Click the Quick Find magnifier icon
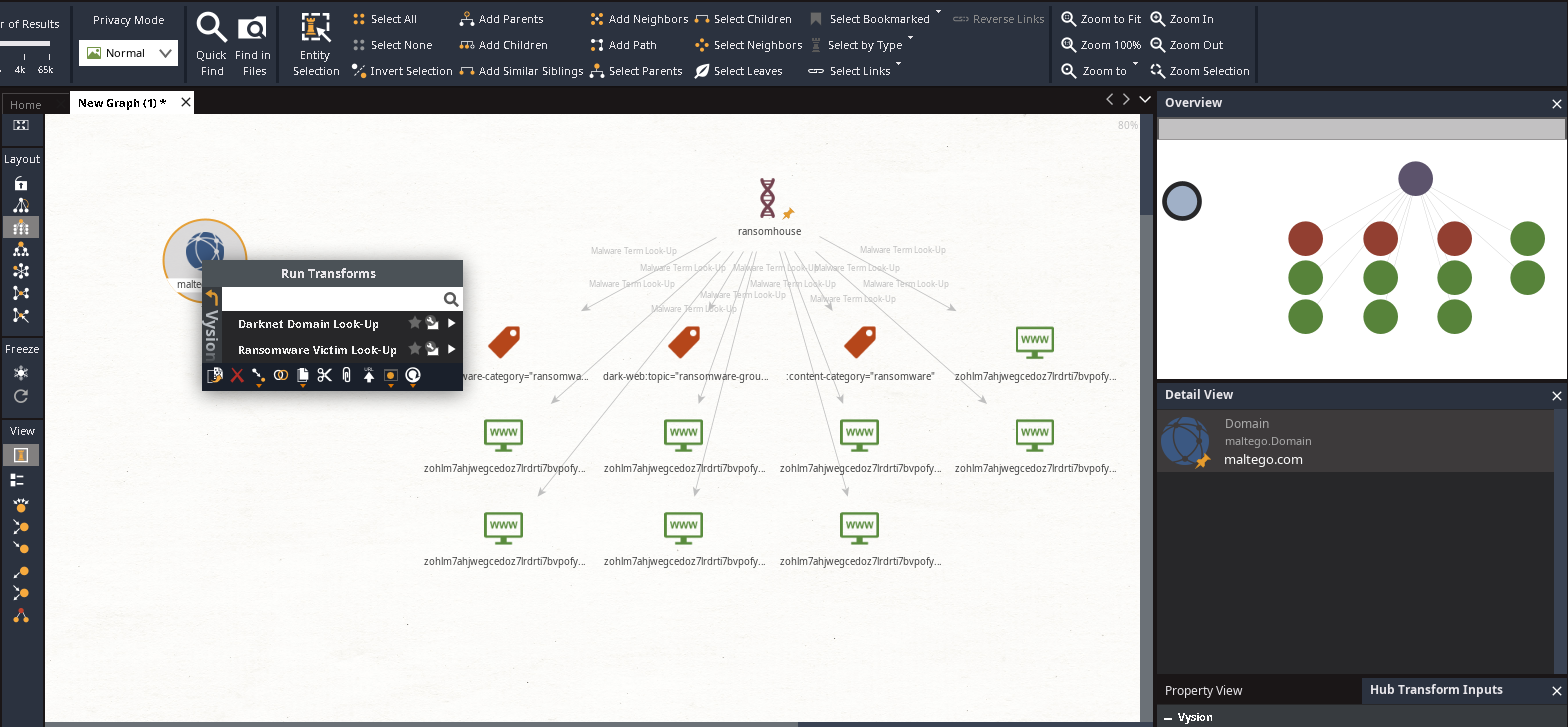Image resolution: width=1568 pixels, height=727 pixels. (x=211, y=28)
